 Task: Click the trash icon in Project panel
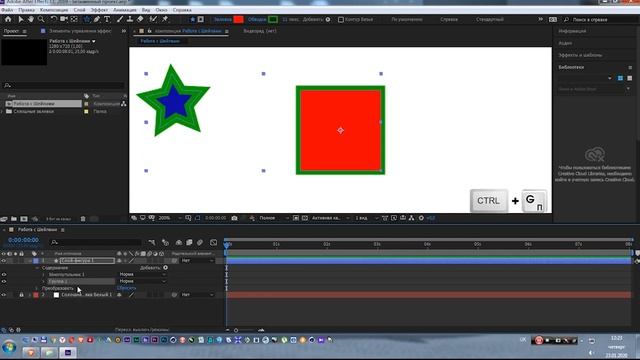[83, 219]
